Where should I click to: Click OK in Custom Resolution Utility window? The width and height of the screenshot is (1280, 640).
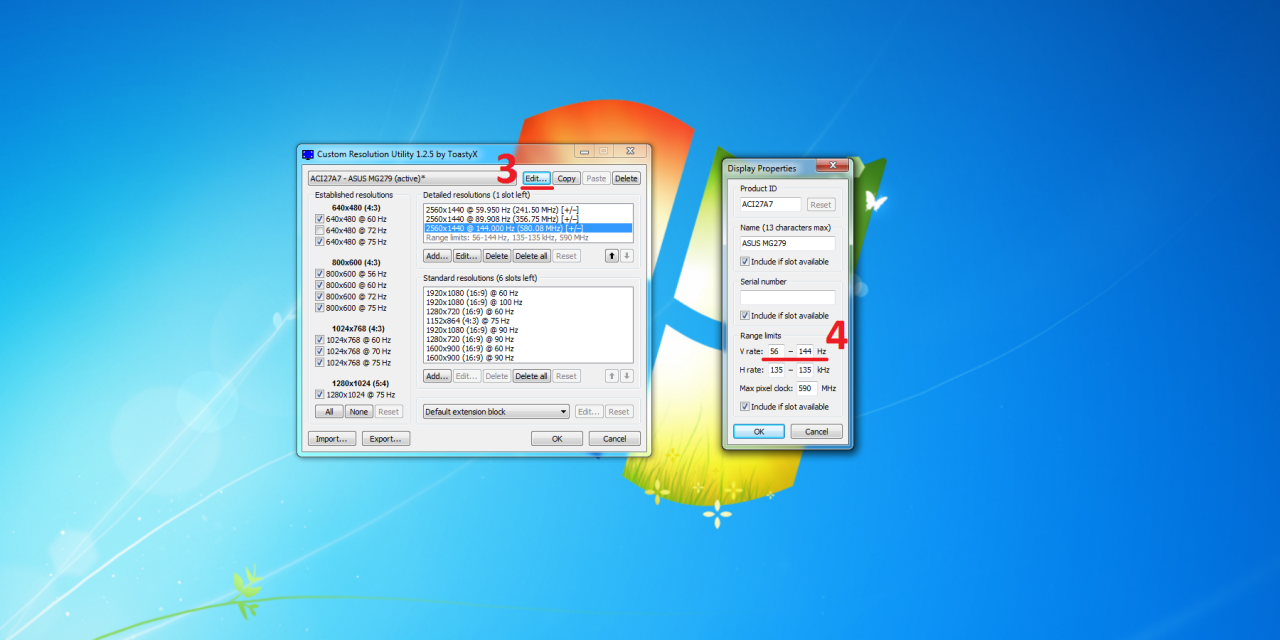tap(557, 439)
